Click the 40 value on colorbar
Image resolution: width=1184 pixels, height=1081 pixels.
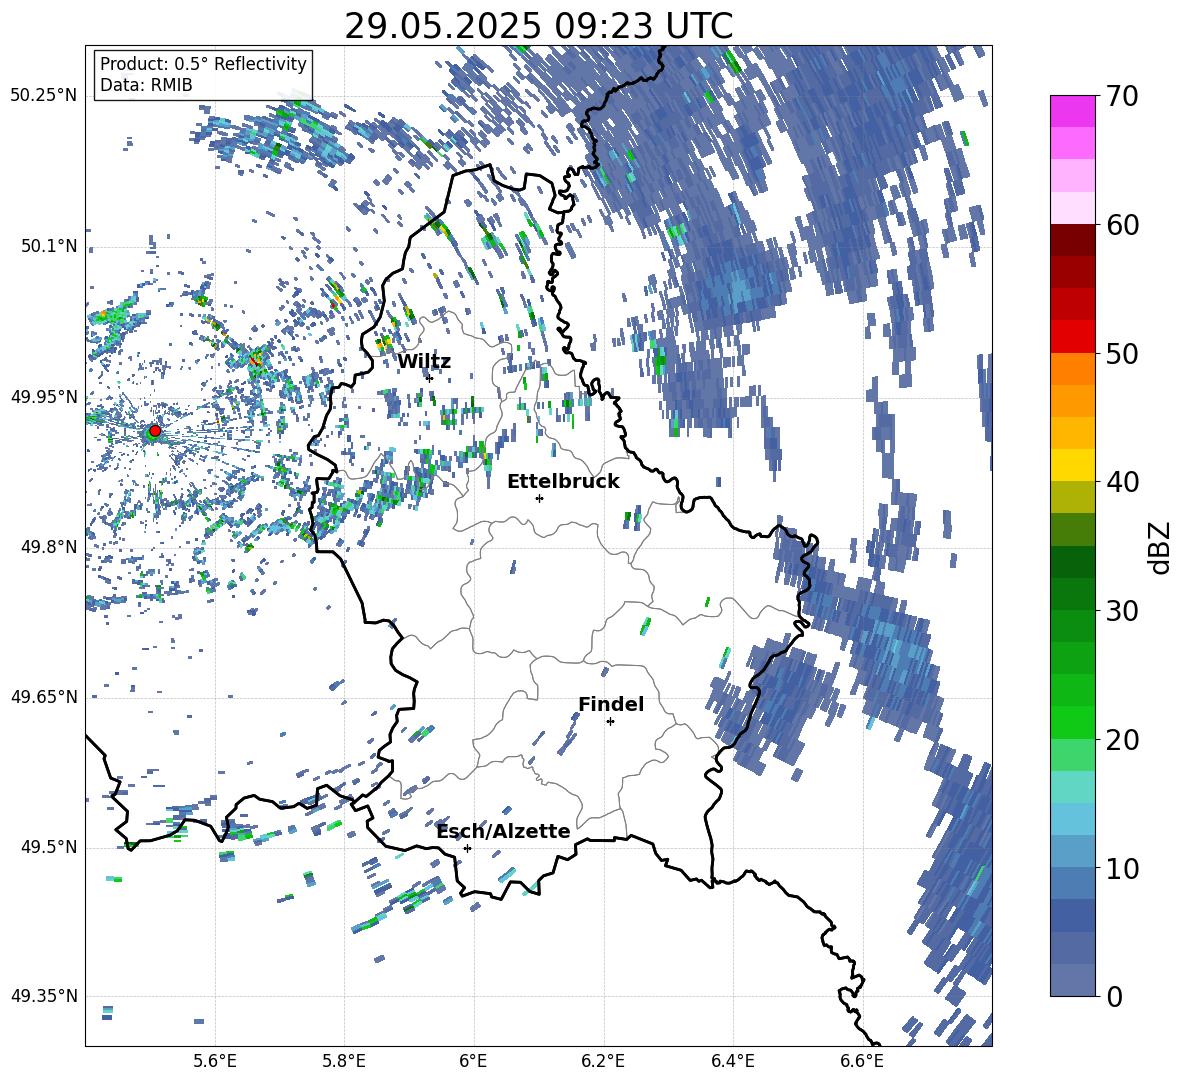1122,482
